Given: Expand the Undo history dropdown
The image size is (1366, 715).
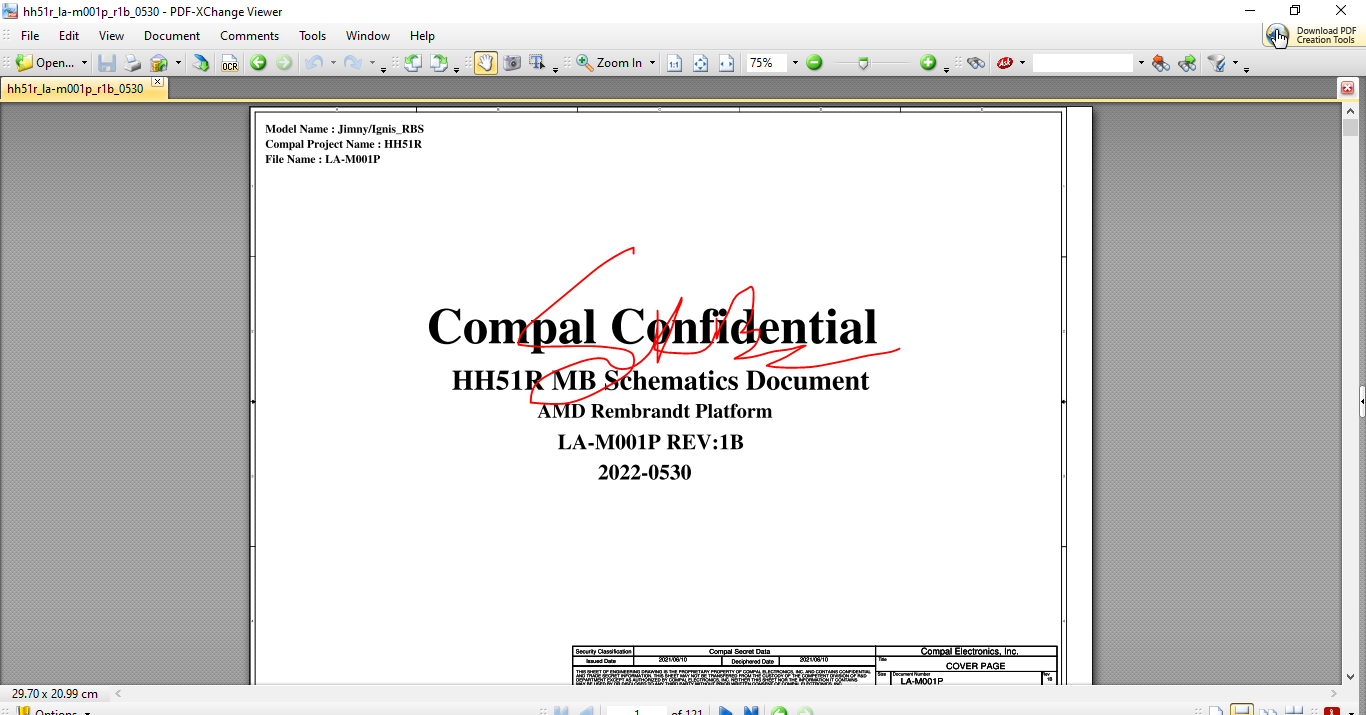Looking at the screenshot, I should 333,63.
